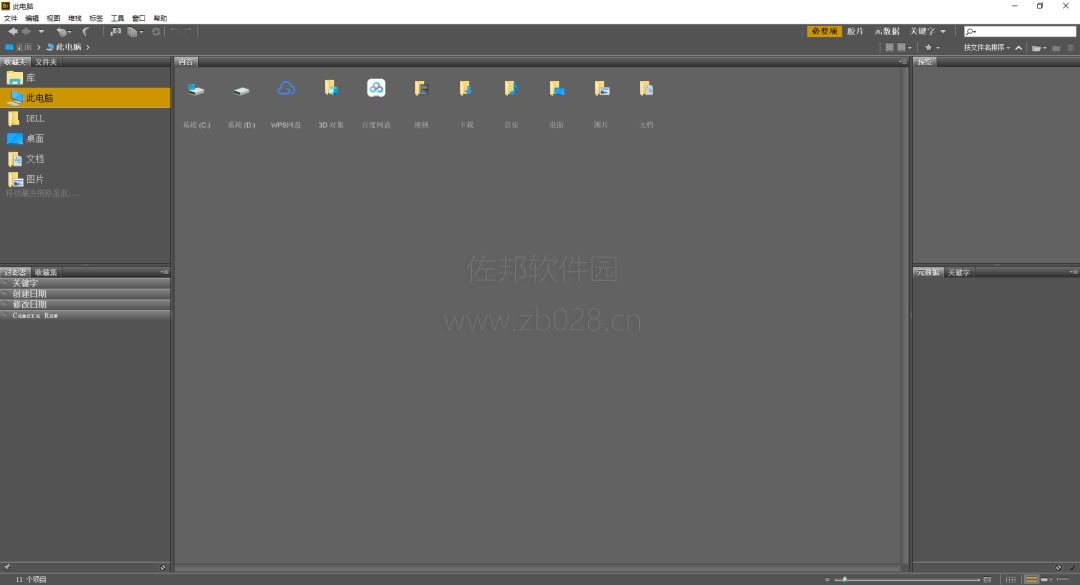Click the search input field

coord(1020,32)
